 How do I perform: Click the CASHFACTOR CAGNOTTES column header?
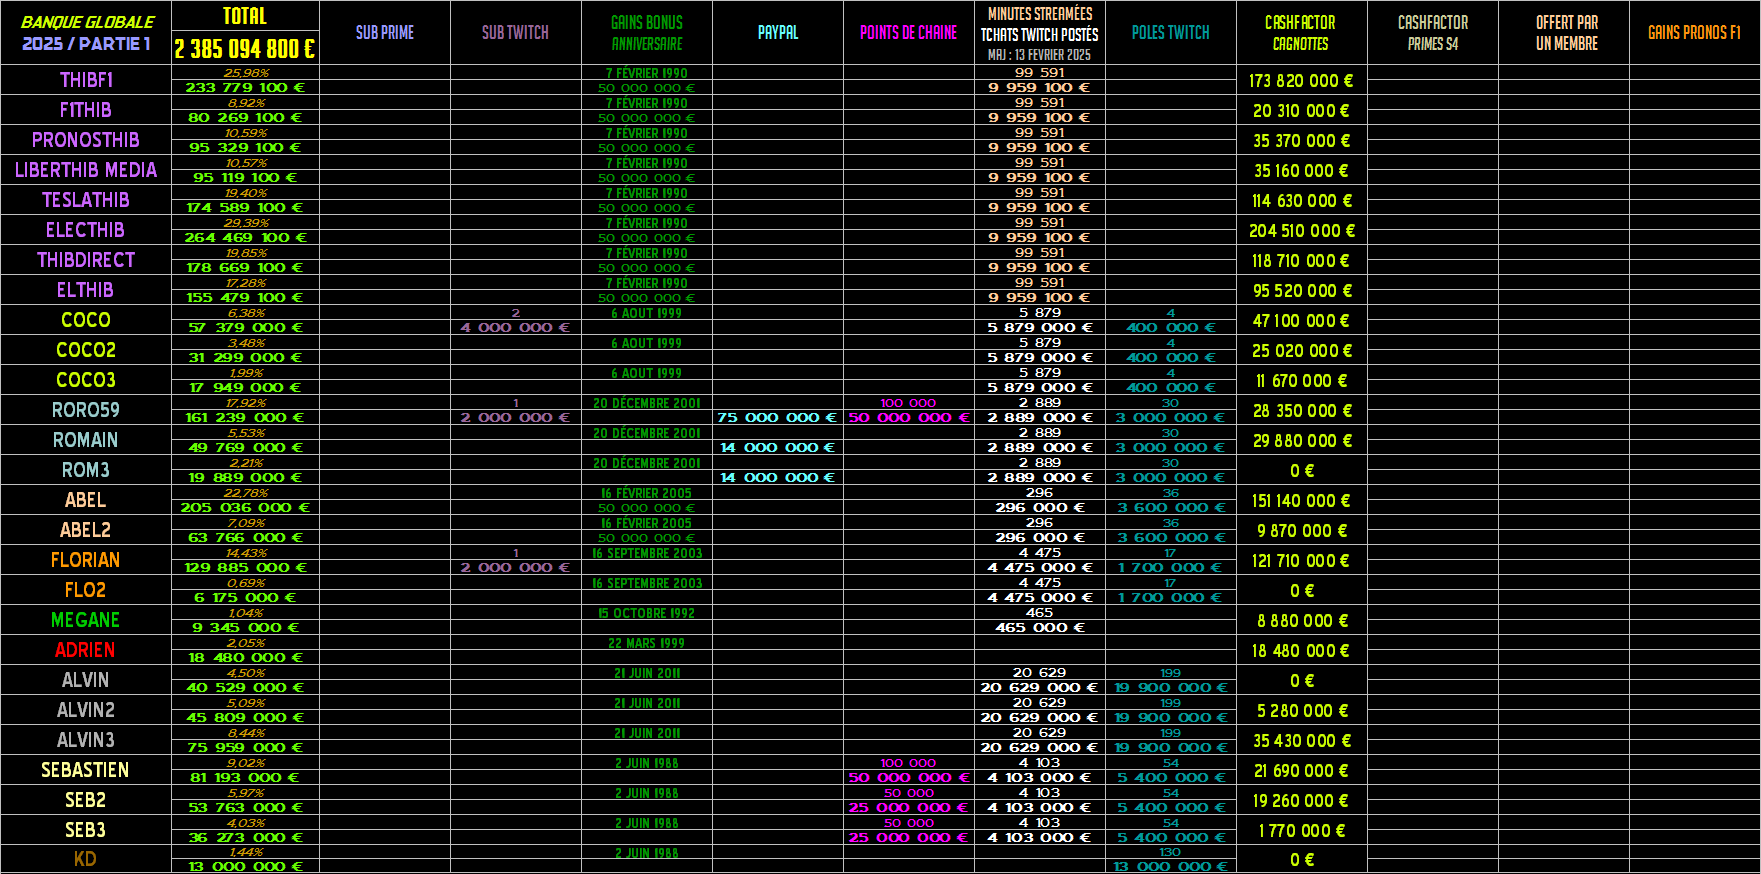pos(1300,33)
